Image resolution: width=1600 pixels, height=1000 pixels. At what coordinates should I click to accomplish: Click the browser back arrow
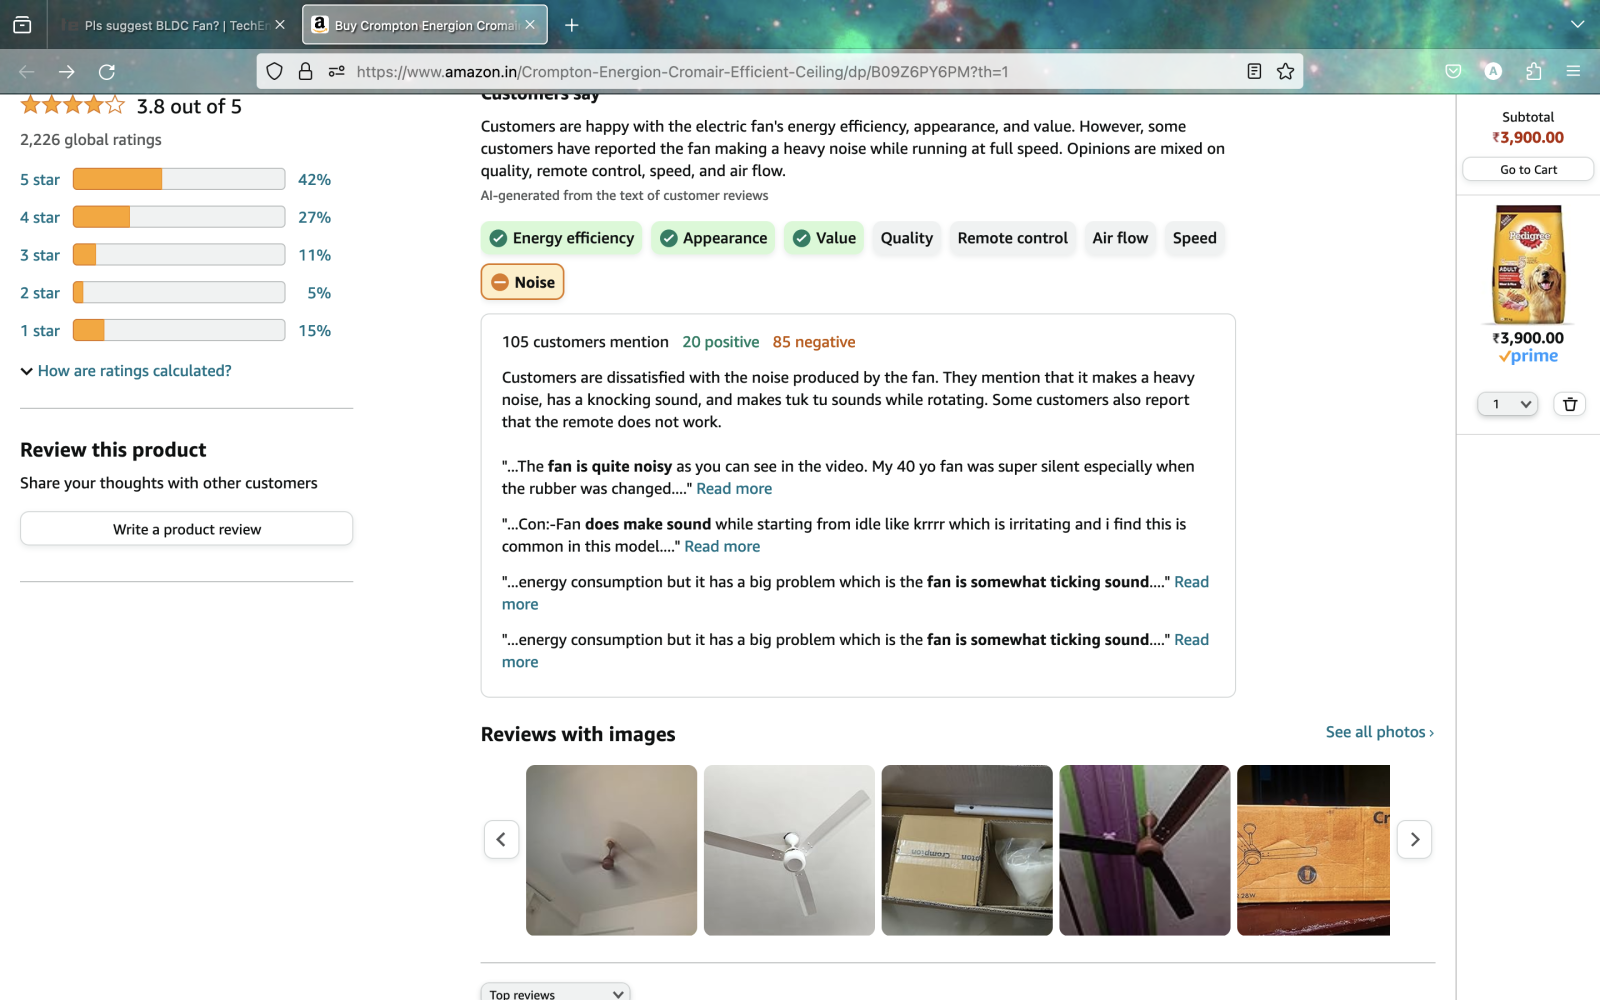click(27, 72)
